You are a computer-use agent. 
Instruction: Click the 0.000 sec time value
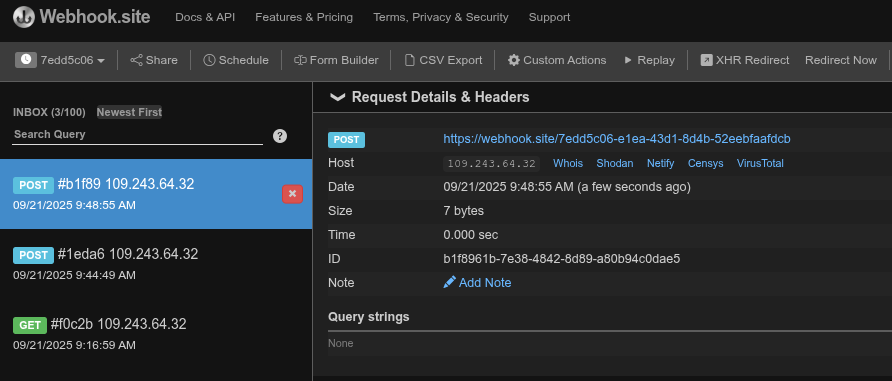tap(470, 235)
